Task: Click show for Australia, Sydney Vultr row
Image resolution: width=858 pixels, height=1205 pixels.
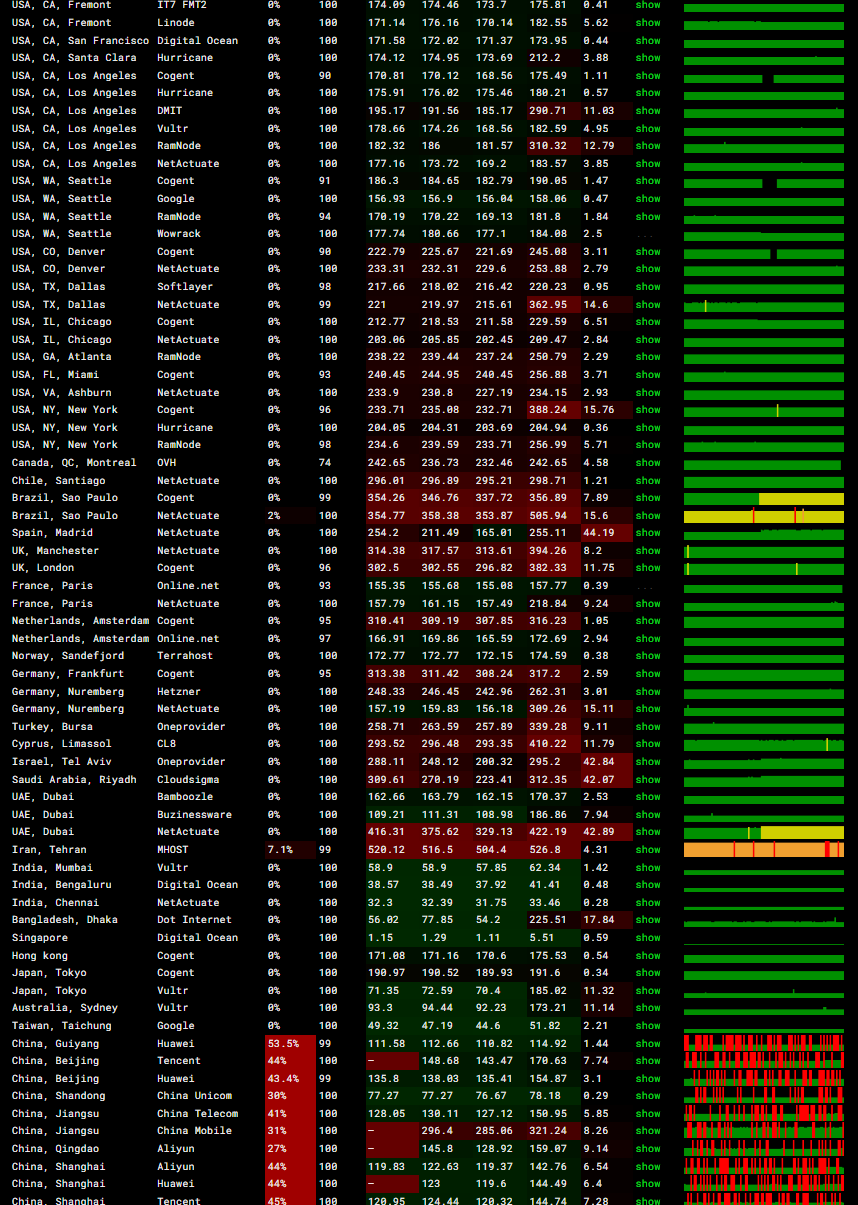Action: tap(648, 1008)
